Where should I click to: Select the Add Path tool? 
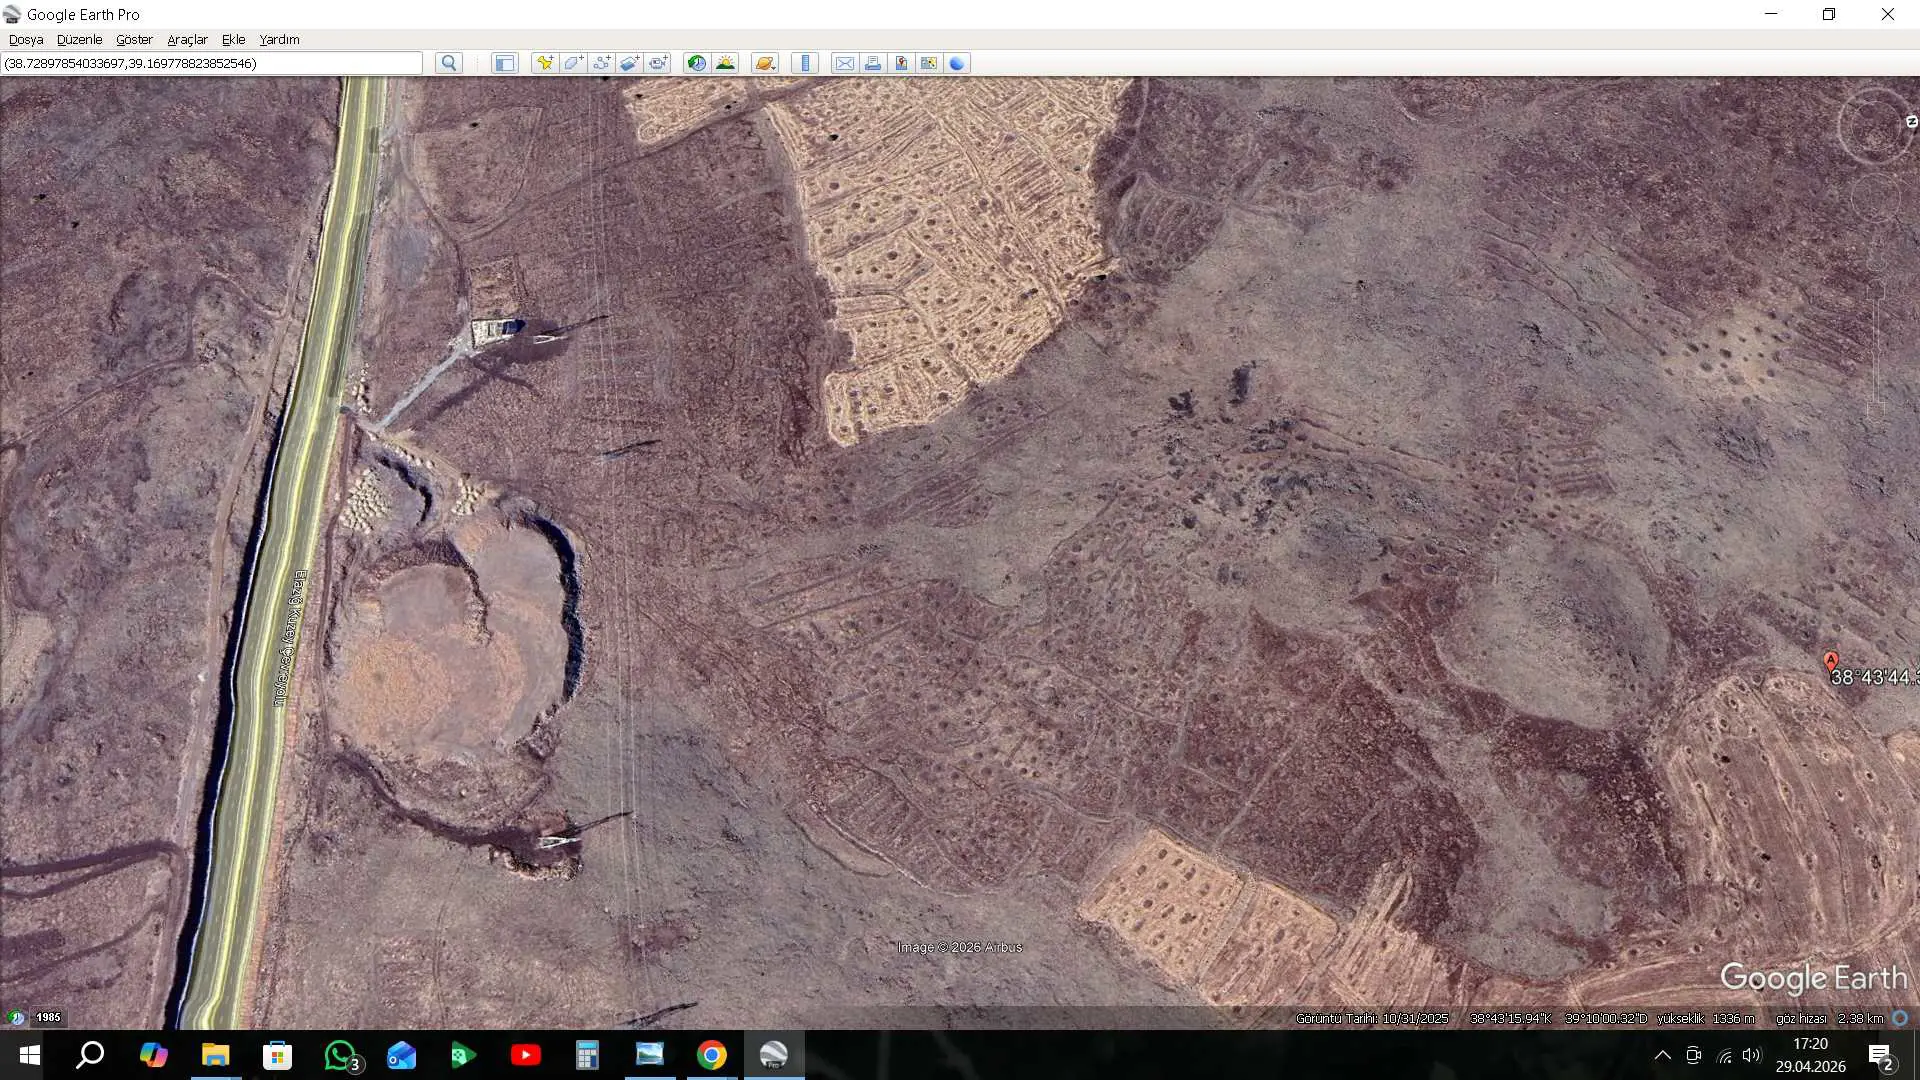pos(601,63)
